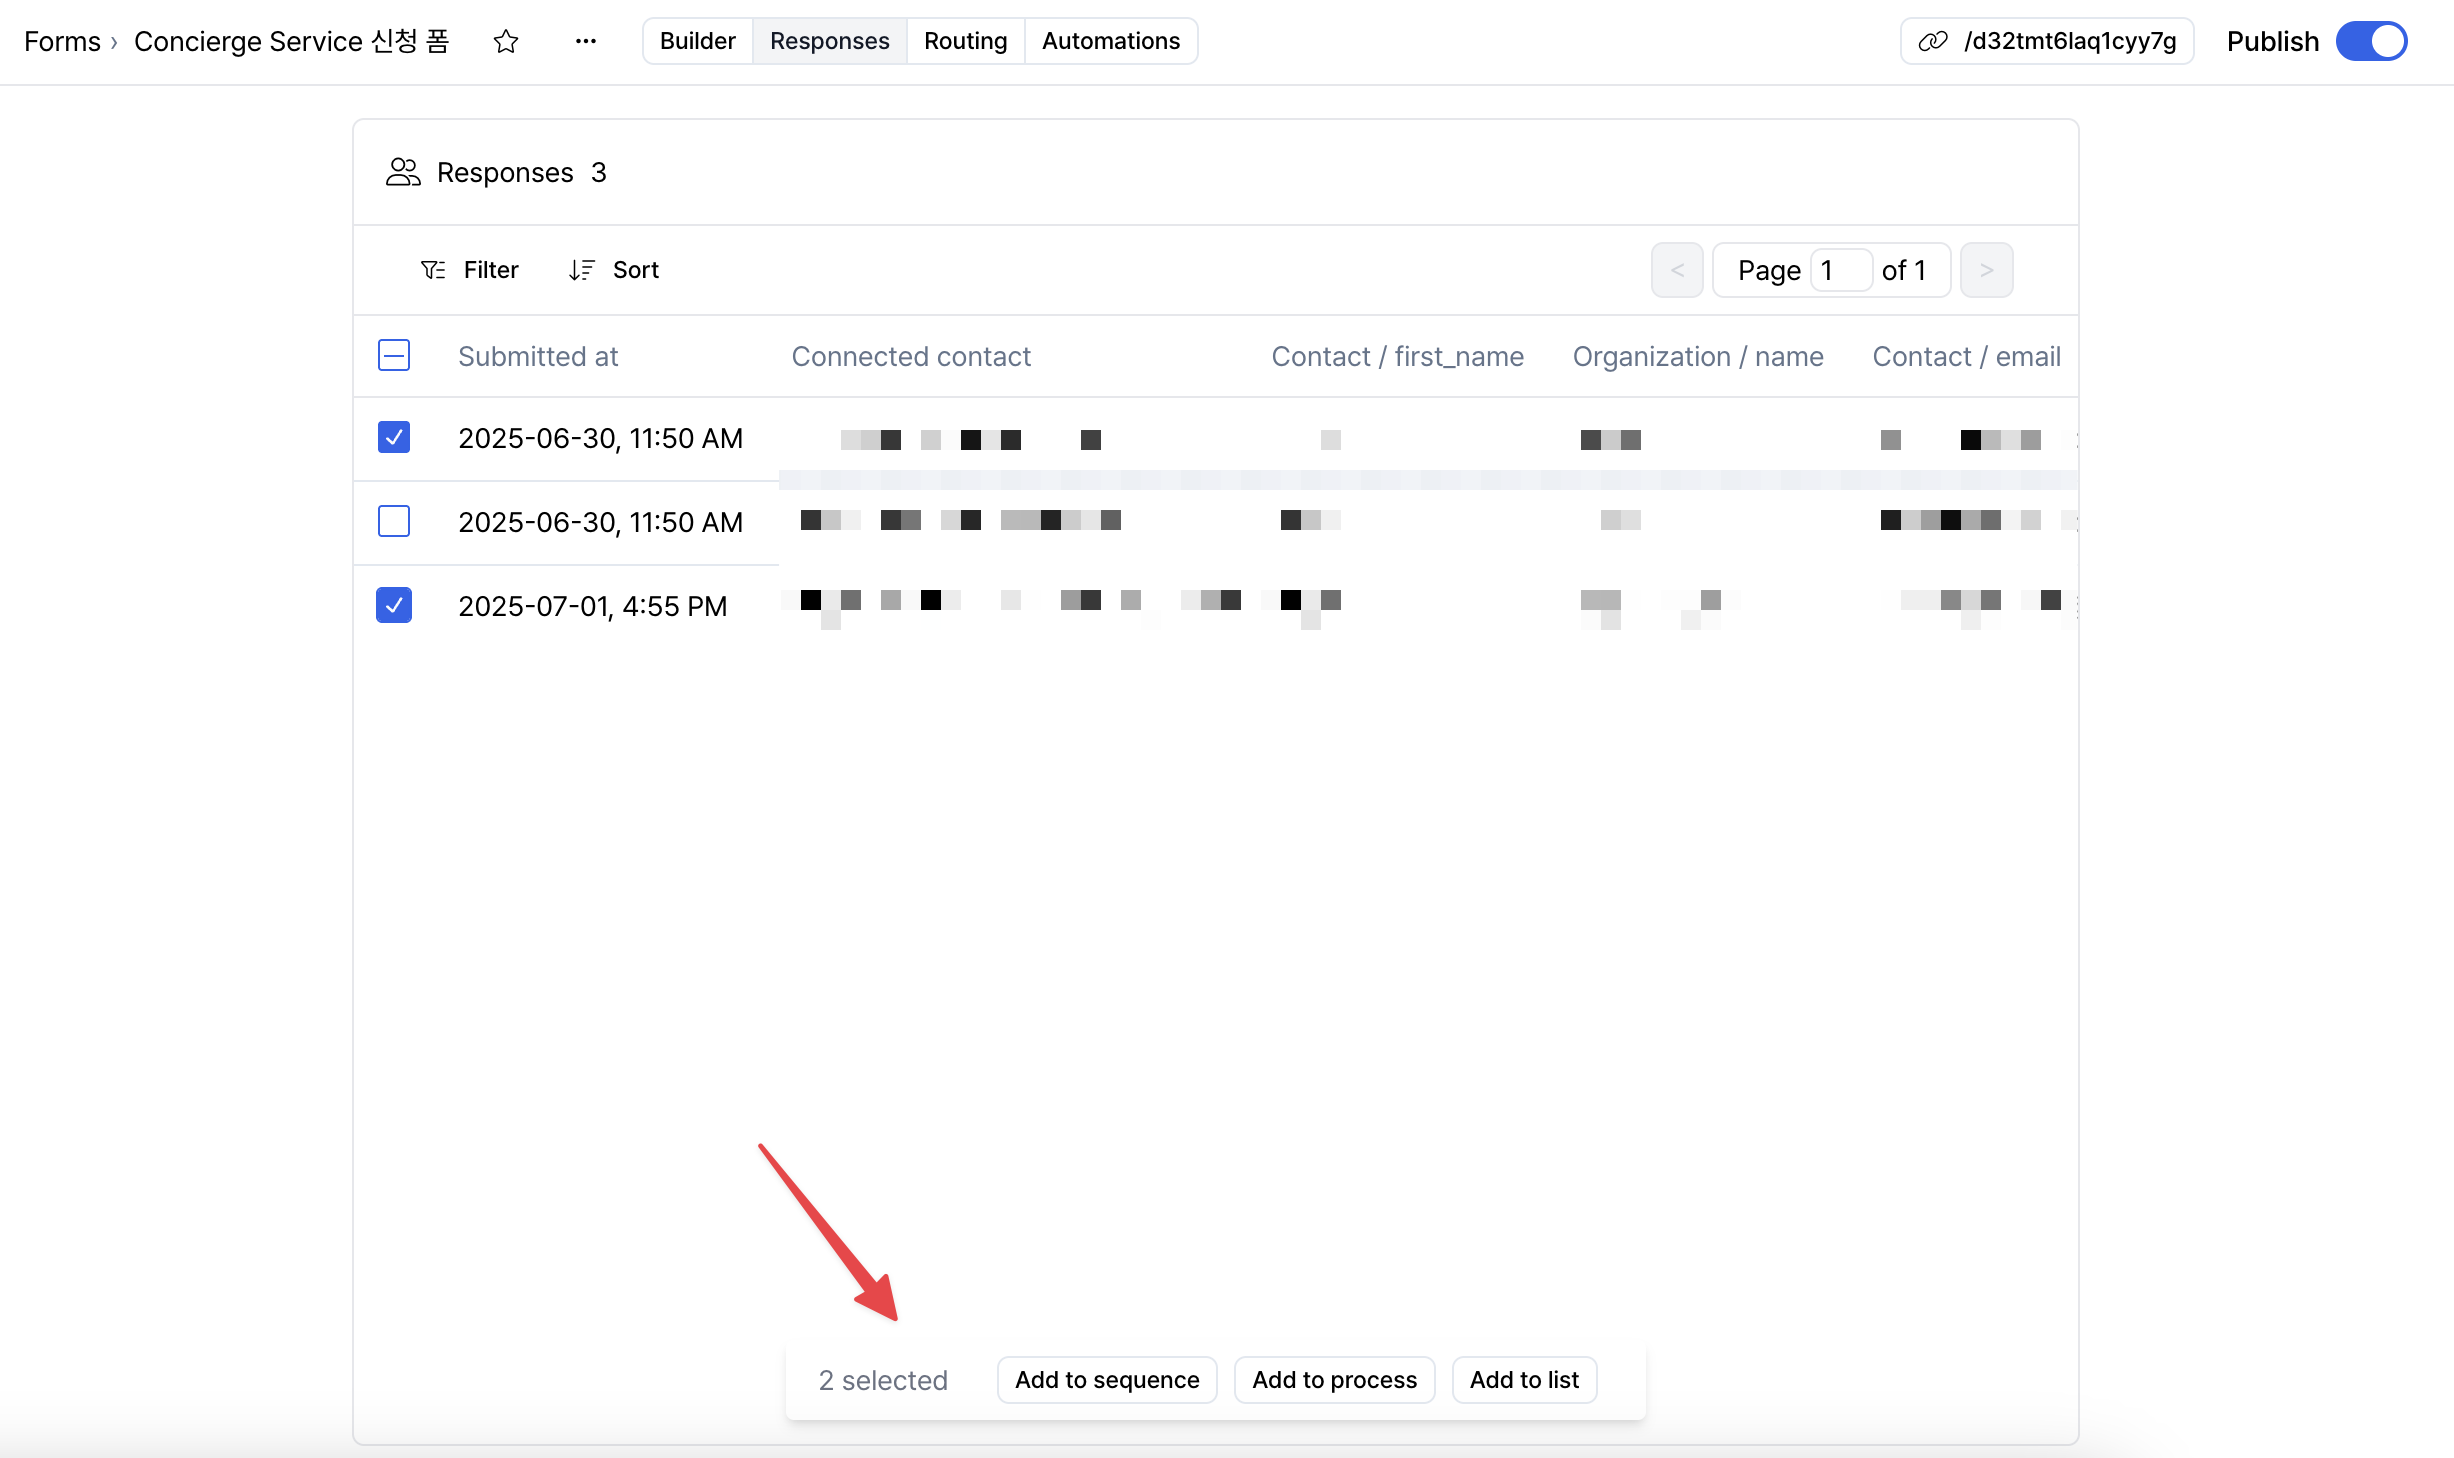Navigate to Forms breadcrumb link
Screen dimensions: 2454x1458
point(62,41)
